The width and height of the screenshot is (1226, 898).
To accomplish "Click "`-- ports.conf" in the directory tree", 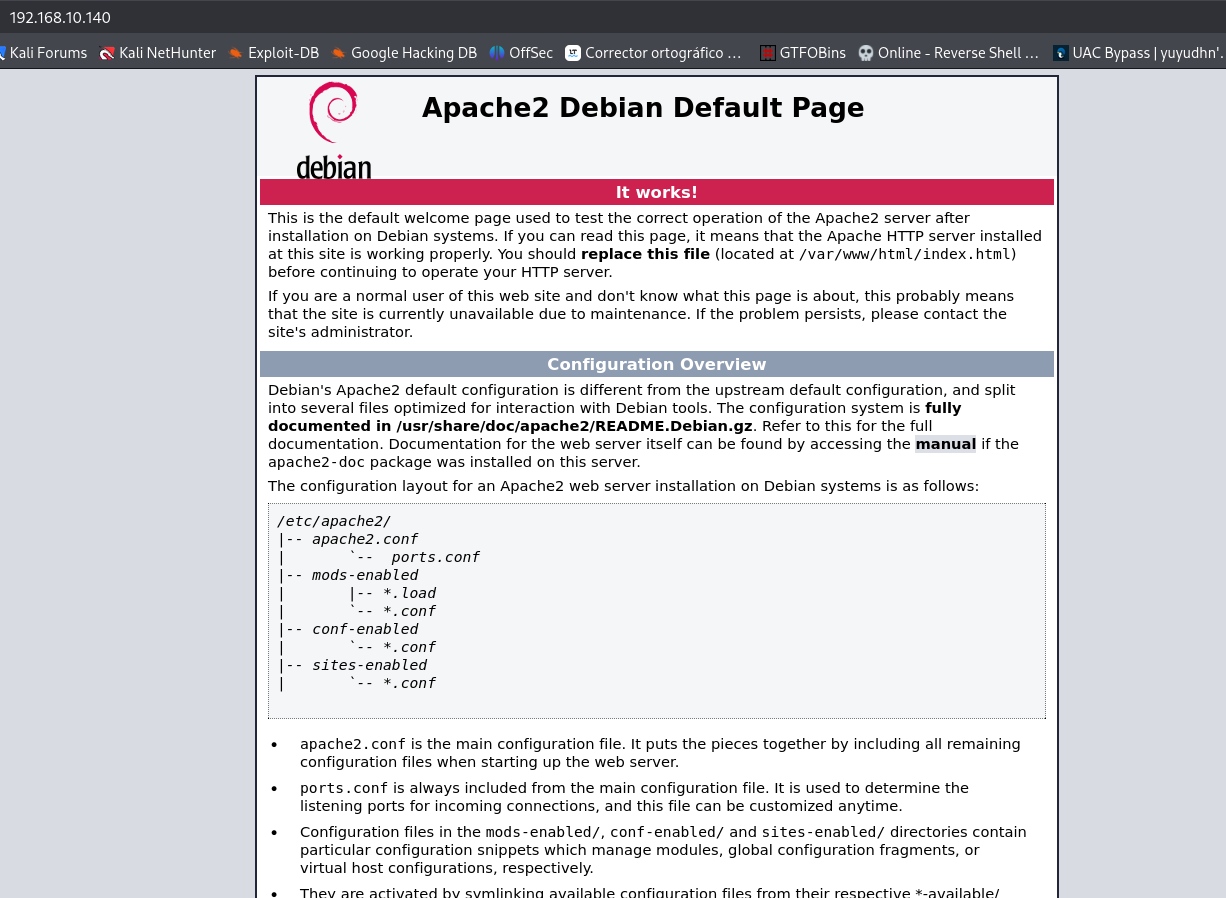I will coord(414,557).
